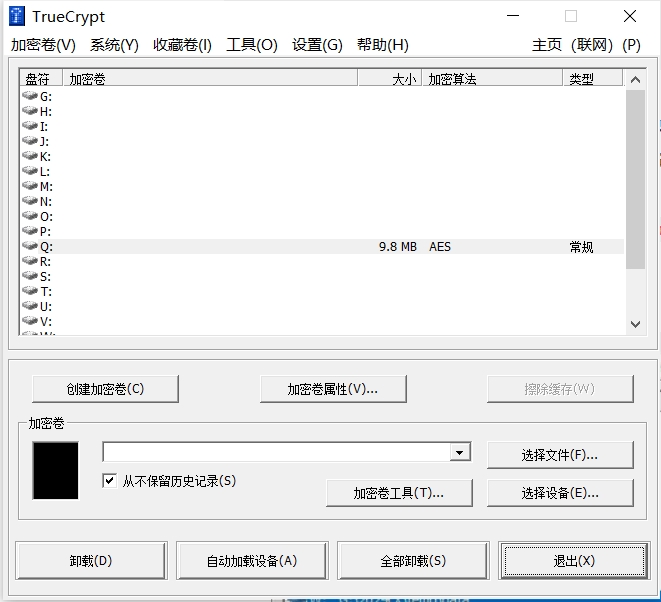Click the drive icon beside R:

coord(30,261)
